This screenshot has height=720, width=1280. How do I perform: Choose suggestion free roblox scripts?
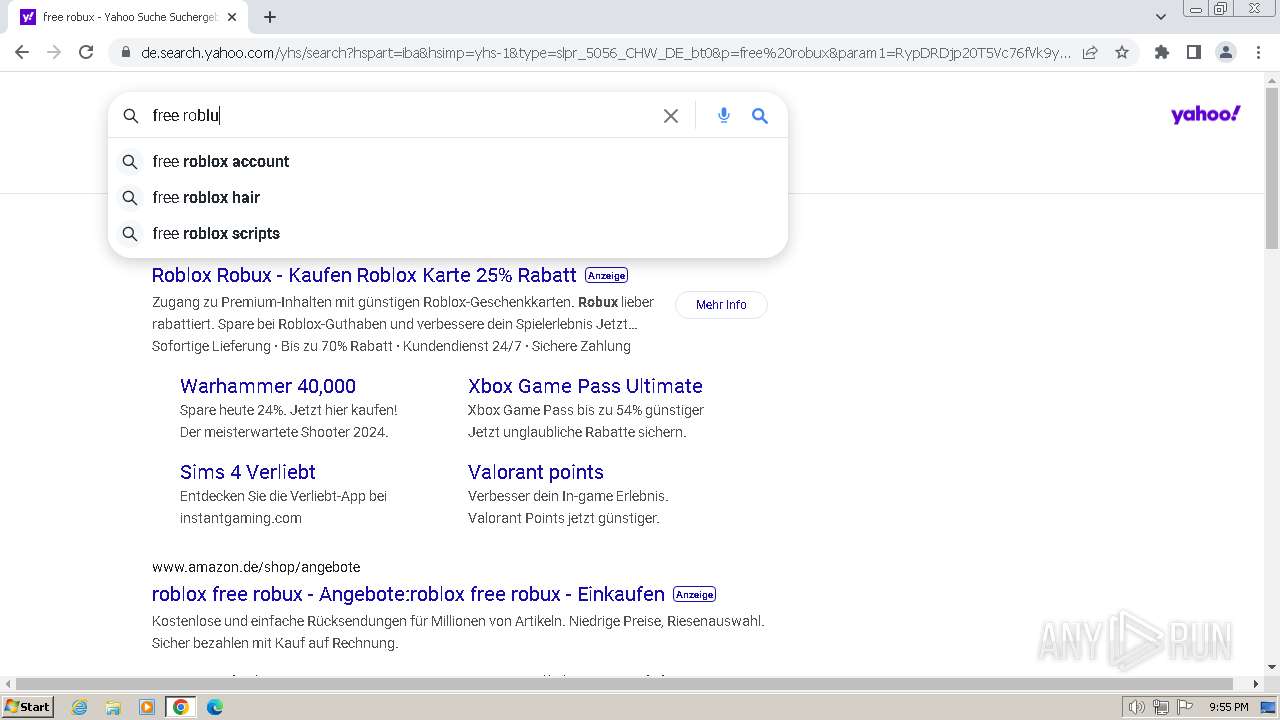[x=448, y=233]
